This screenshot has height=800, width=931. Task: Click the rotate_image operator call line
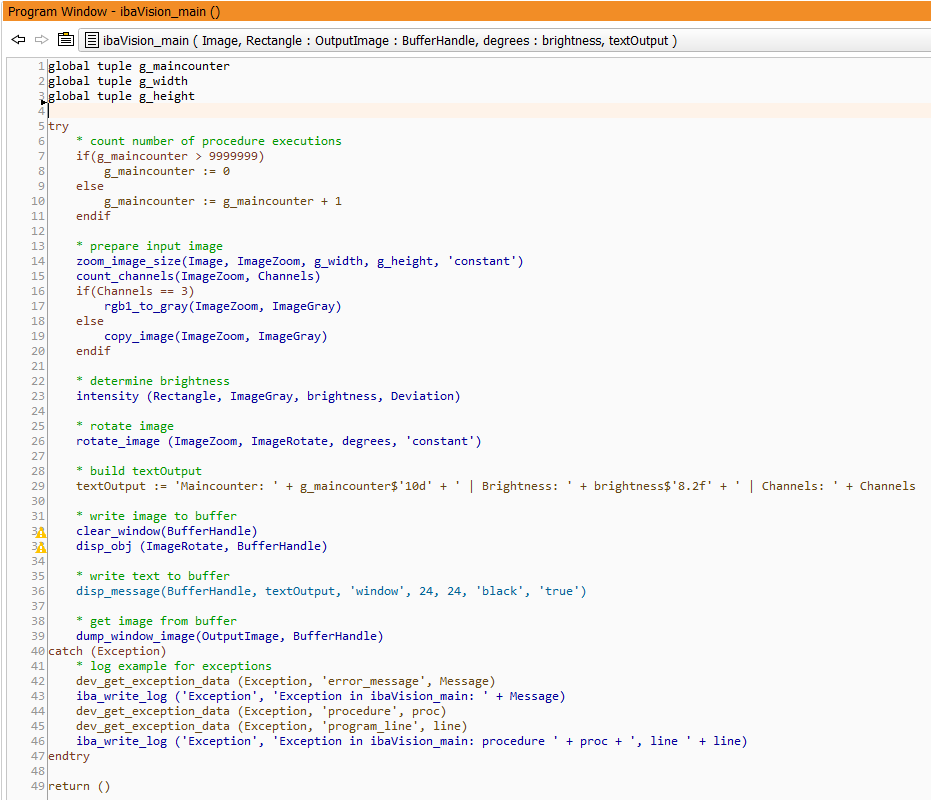click(278, 441)
